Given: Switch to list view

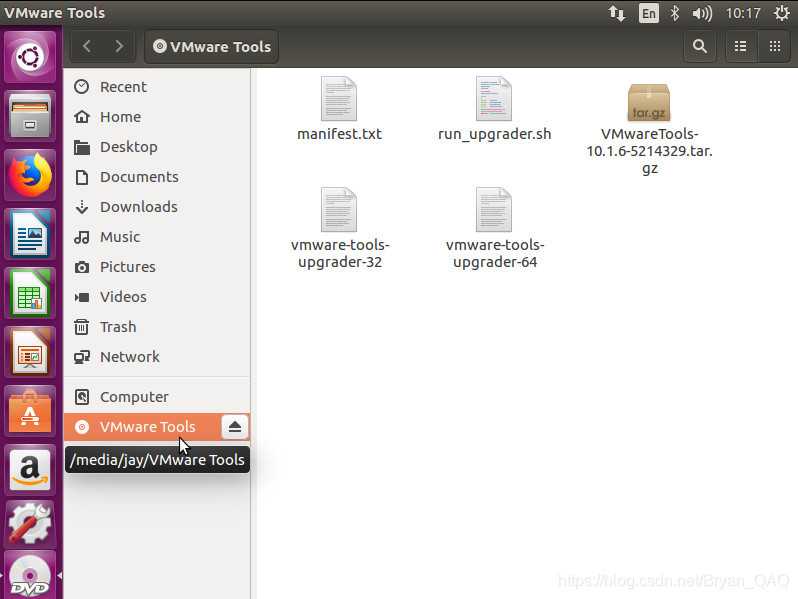Looking at the screenshot, I should 741,47.
